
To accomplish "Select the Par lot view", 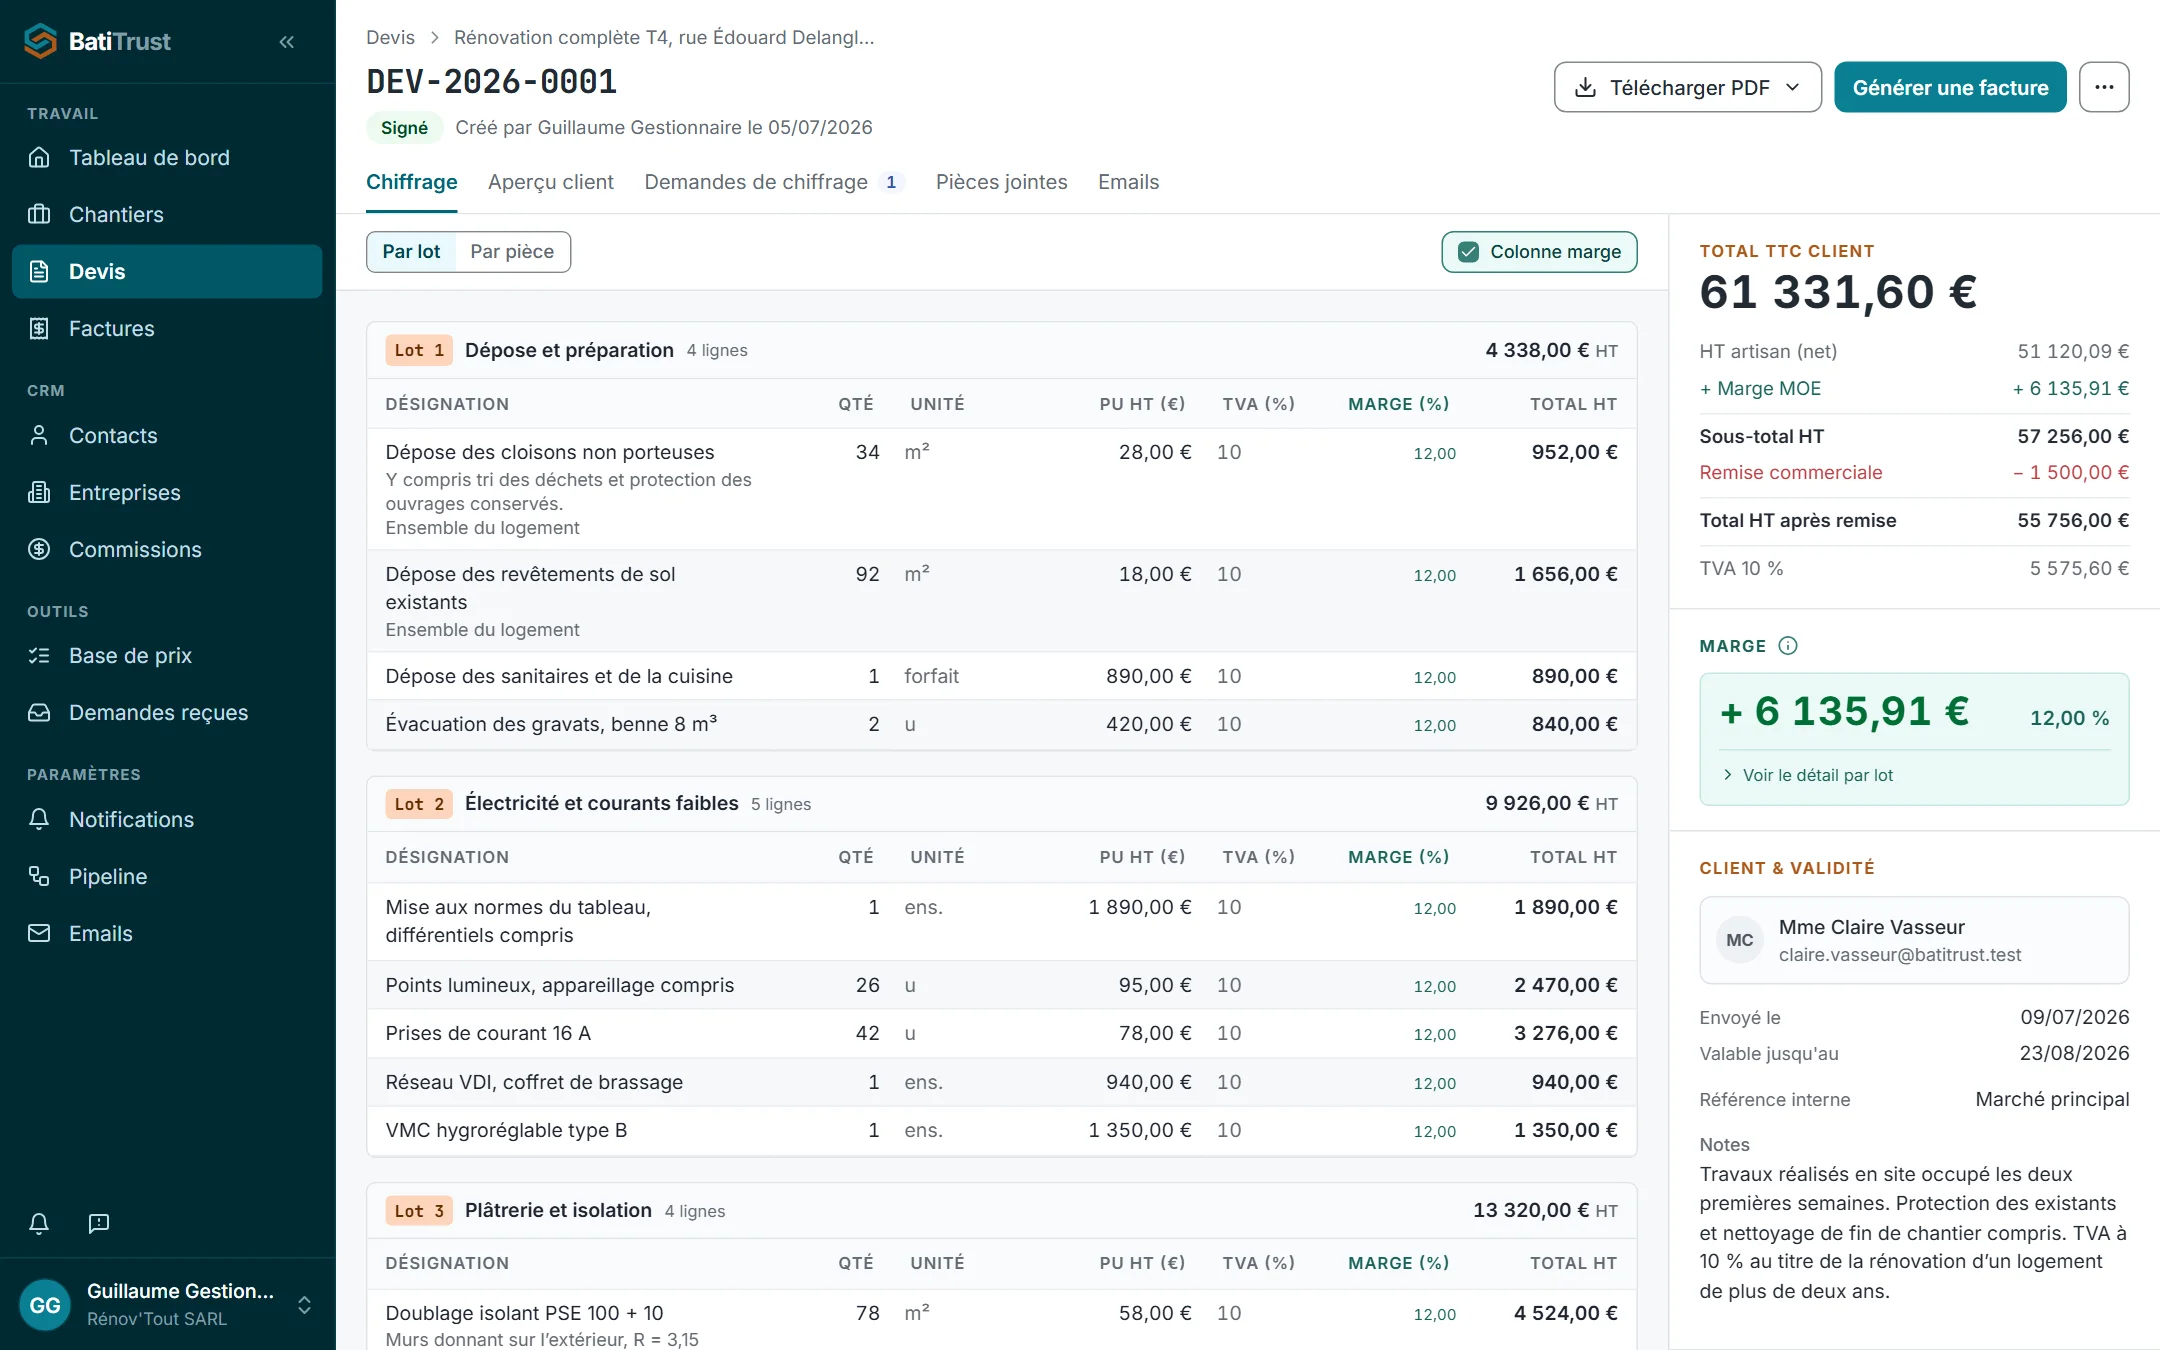I will click(x=411, y=252).
